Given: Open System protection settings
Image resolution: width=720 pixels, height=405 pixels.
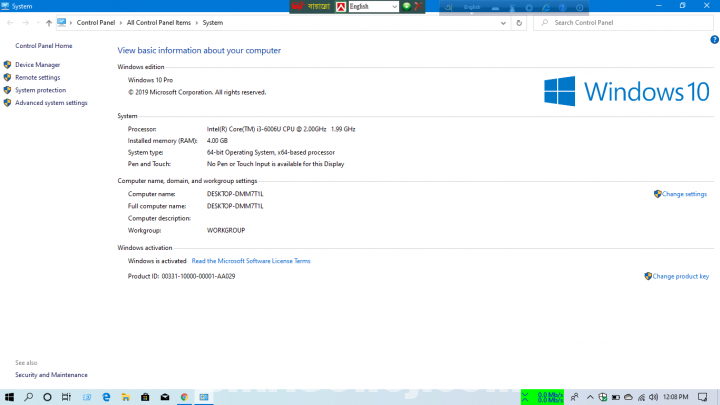Looking at the screenshot, I should (40, 90).
